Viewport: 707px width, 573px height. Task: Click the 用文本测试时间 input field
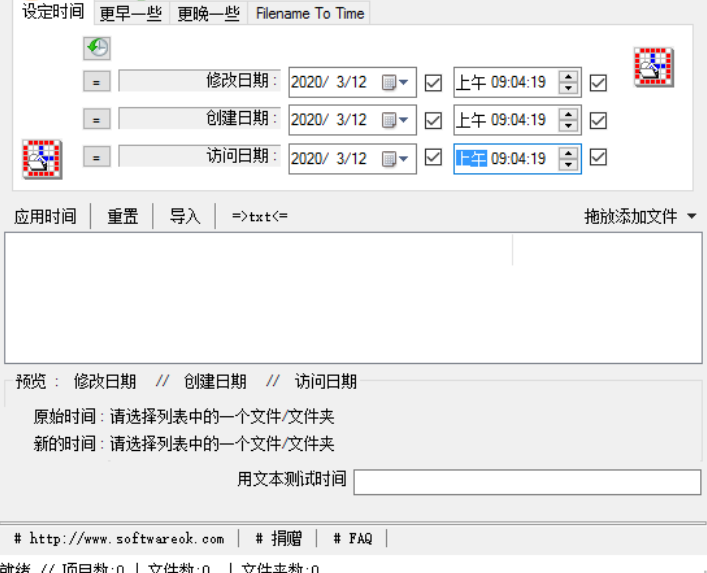tap(527, 482)
